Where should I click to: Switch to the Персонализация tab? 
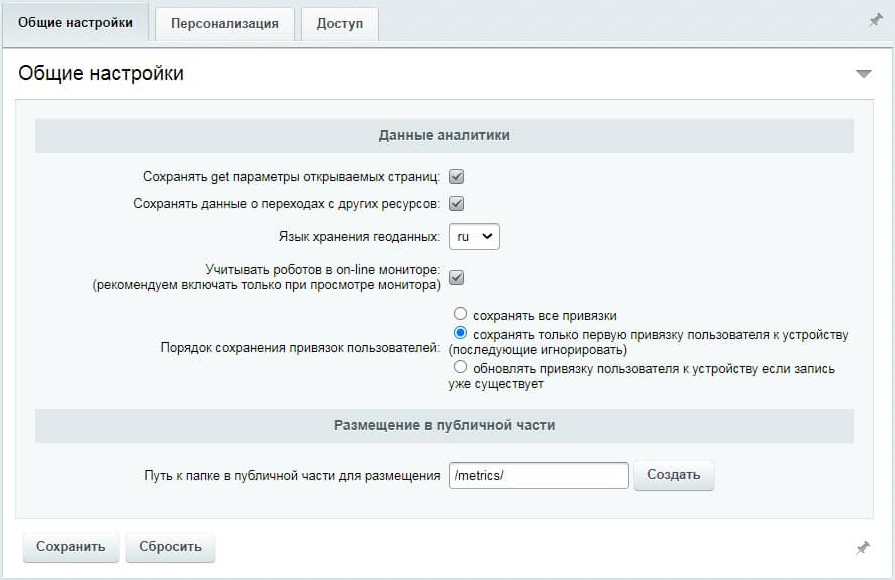[x=225, y=24]
